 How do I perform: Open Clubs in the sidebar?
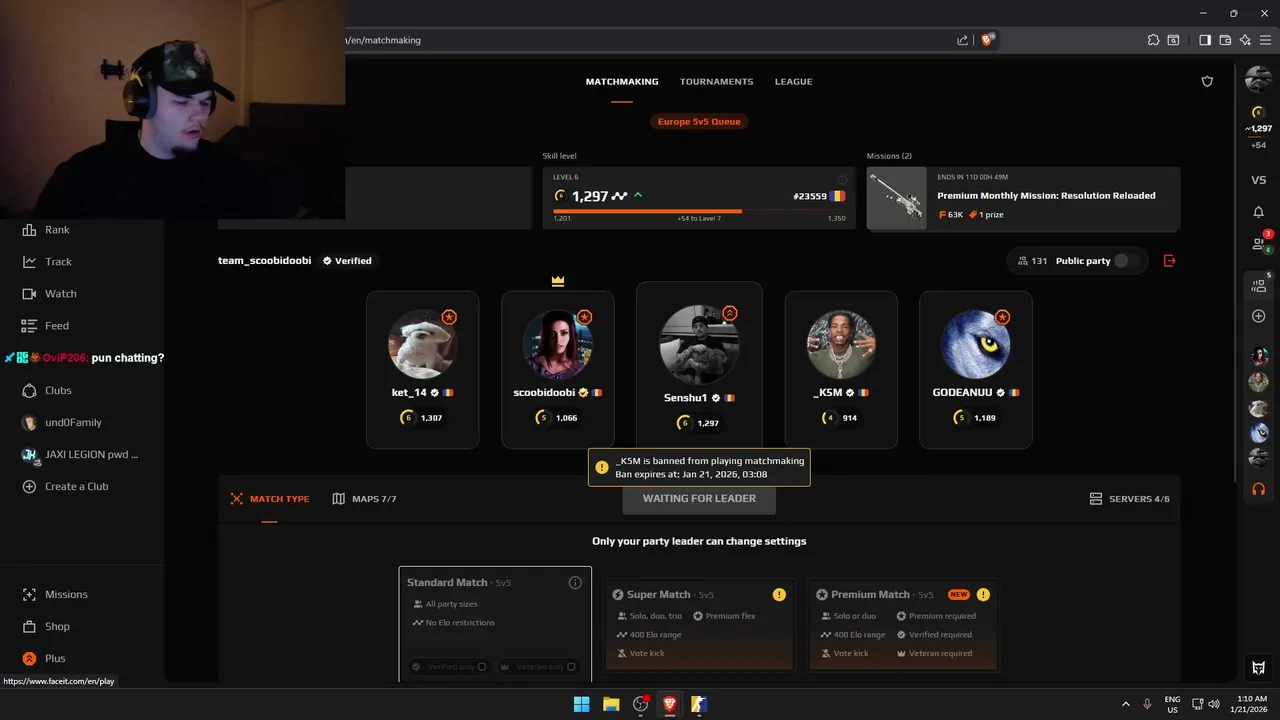(47, 390)
